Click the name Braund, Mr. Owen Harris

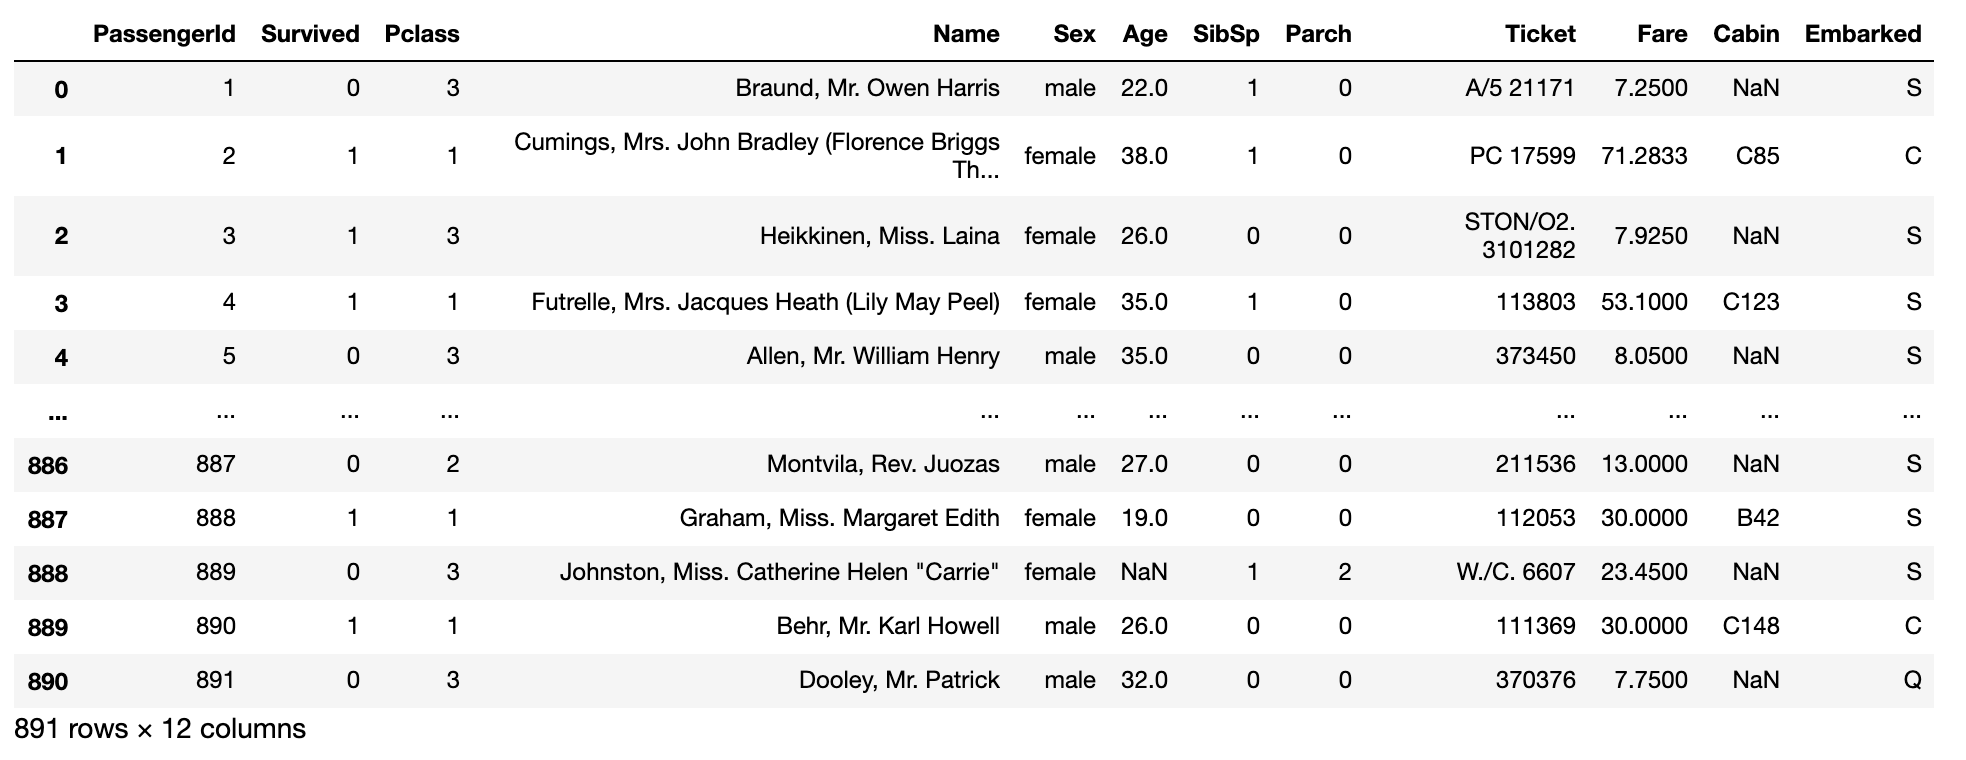click(x=867, y=88)
